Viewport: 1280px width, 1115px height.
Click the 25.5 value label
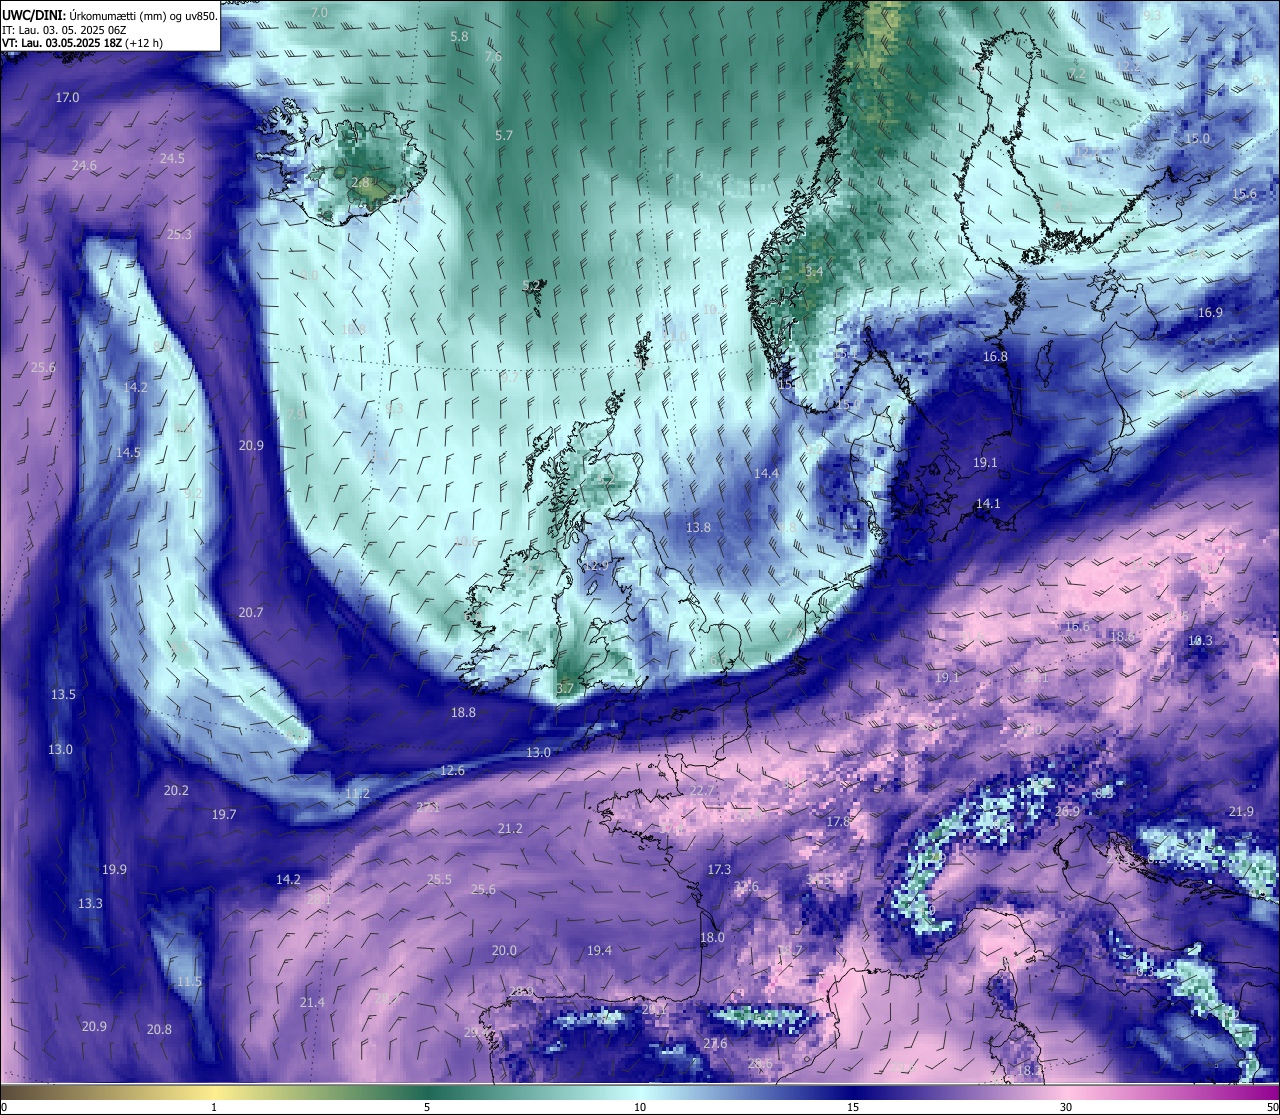click(439, 879)
